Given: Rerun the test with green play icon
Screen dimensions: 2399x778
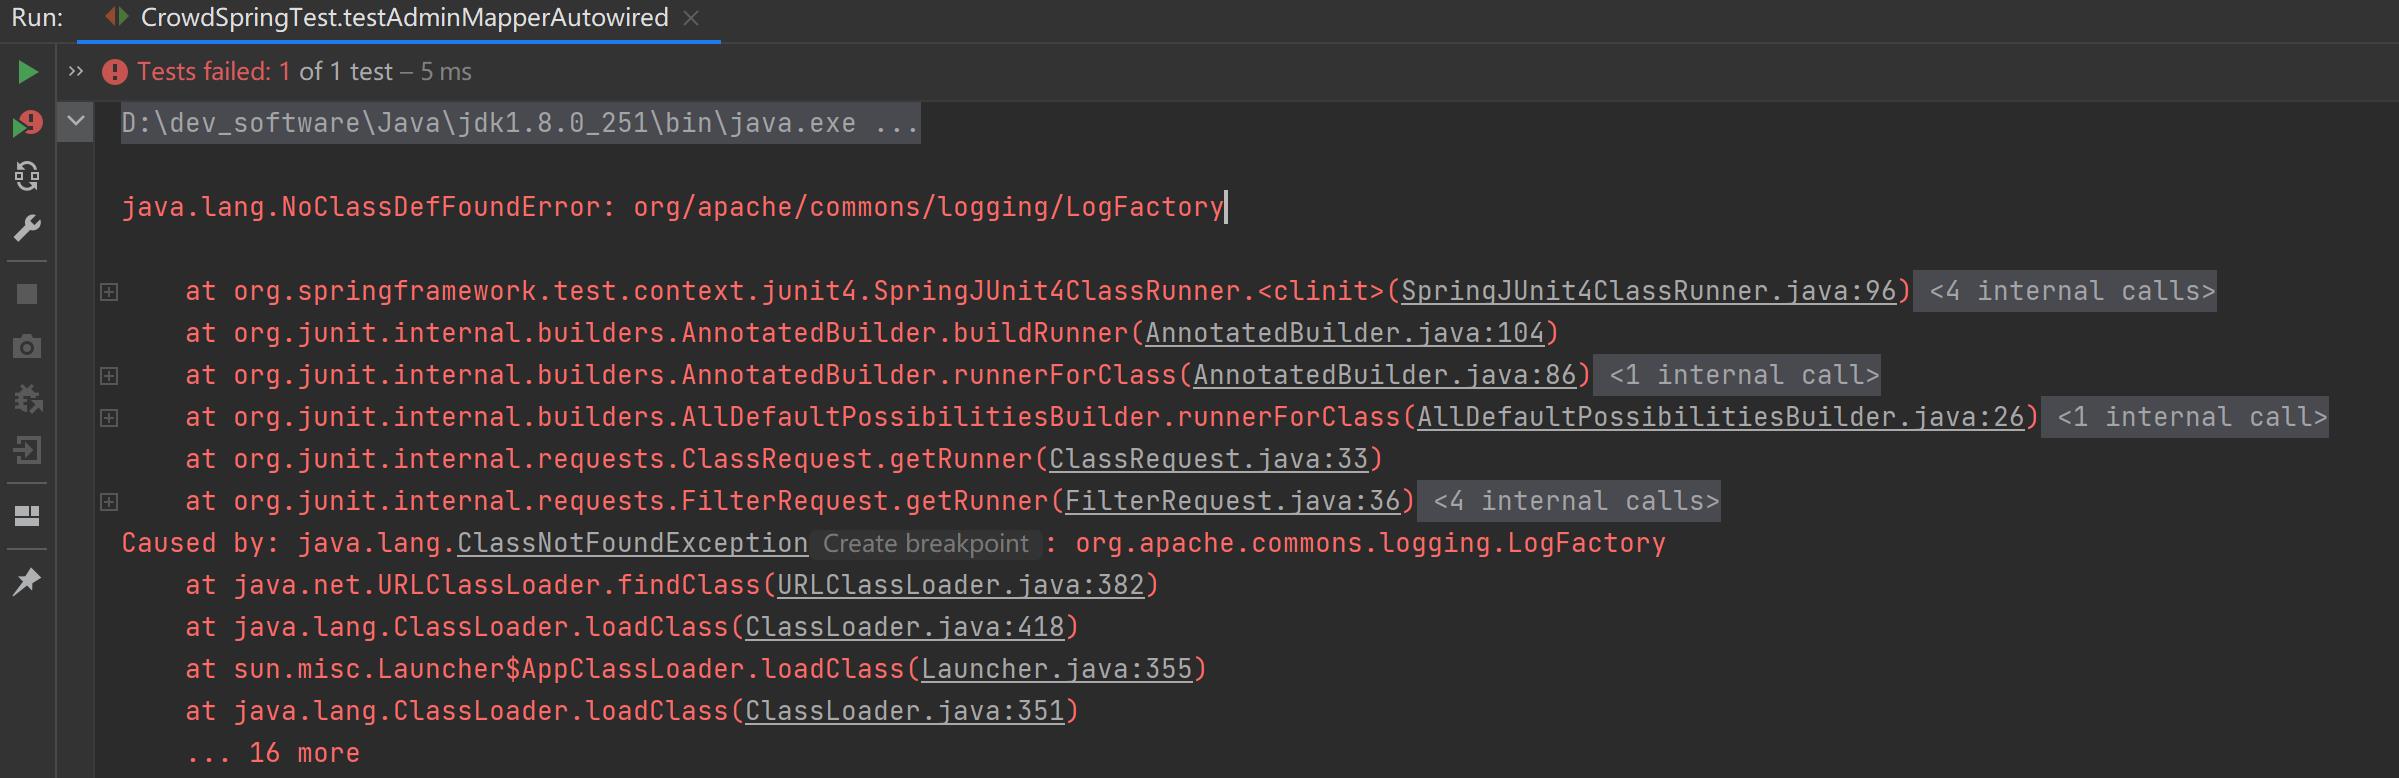Looking at the screenshot, I should (27, 72).
